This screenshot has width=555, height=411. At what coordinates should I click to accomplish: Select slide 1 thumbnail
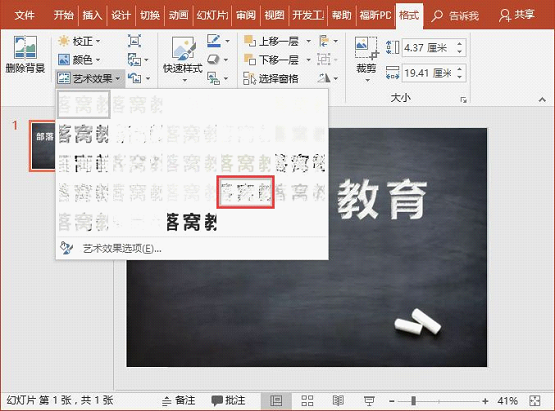[x=42, y=146]
